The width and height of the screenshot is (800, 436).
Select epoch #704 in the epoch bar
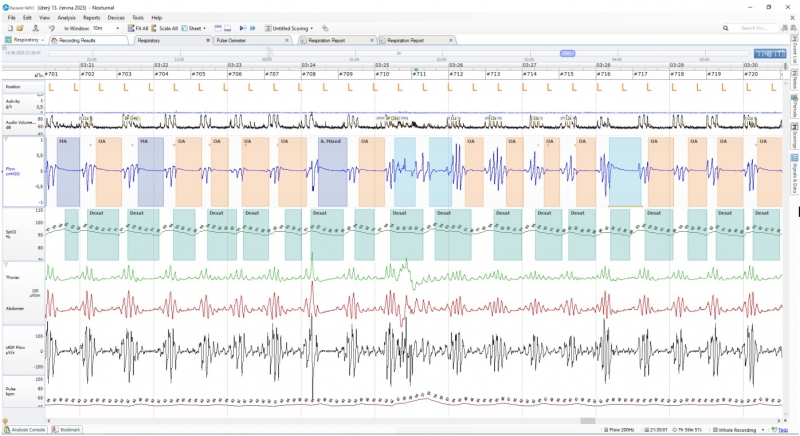[172, 74]
